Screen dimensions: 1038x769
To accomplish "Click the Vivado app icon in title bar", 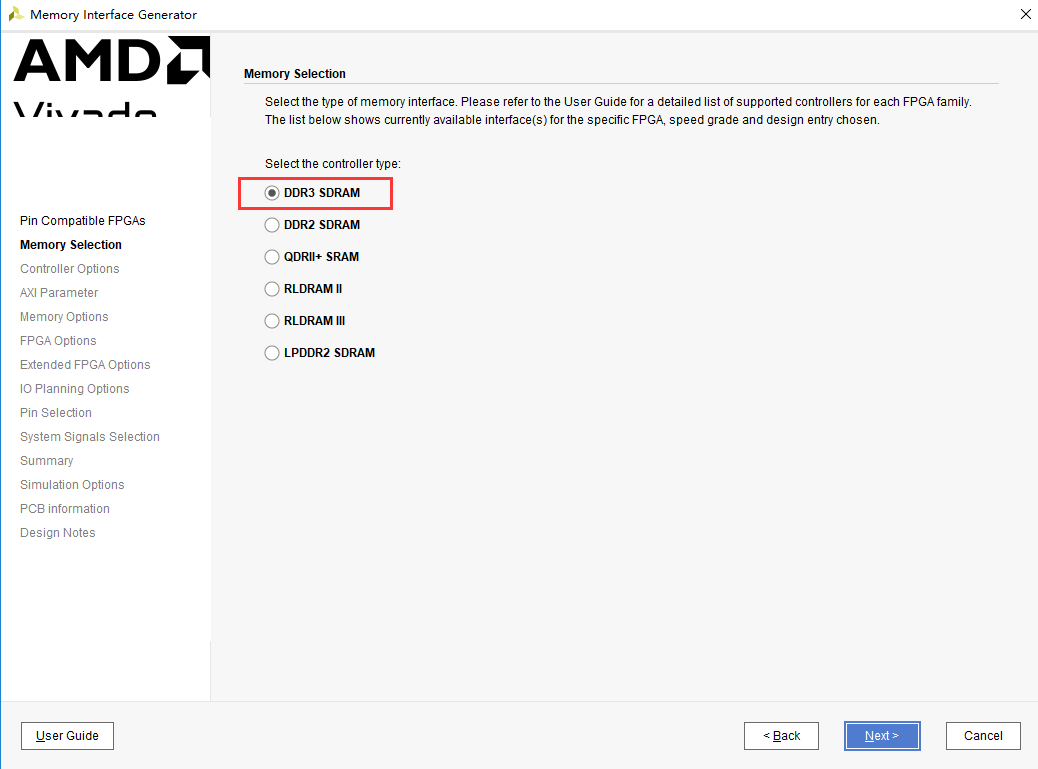I will click(16, 14).
